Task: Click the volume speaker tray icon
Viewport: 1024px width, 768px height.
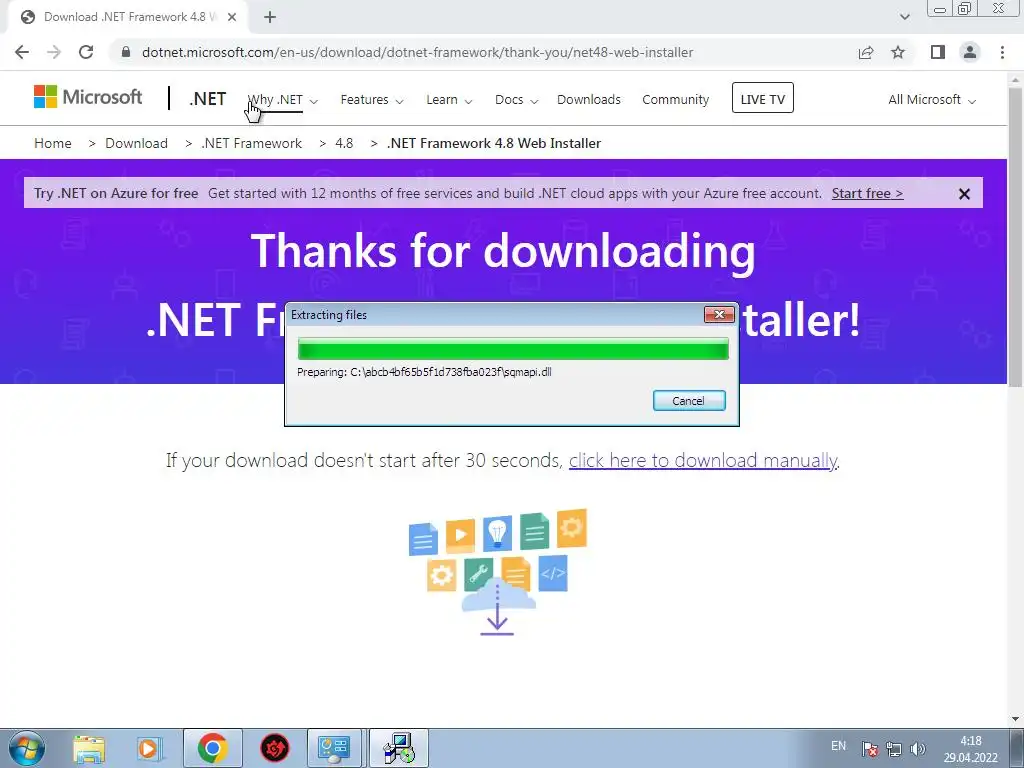Action: pos(918,749)
